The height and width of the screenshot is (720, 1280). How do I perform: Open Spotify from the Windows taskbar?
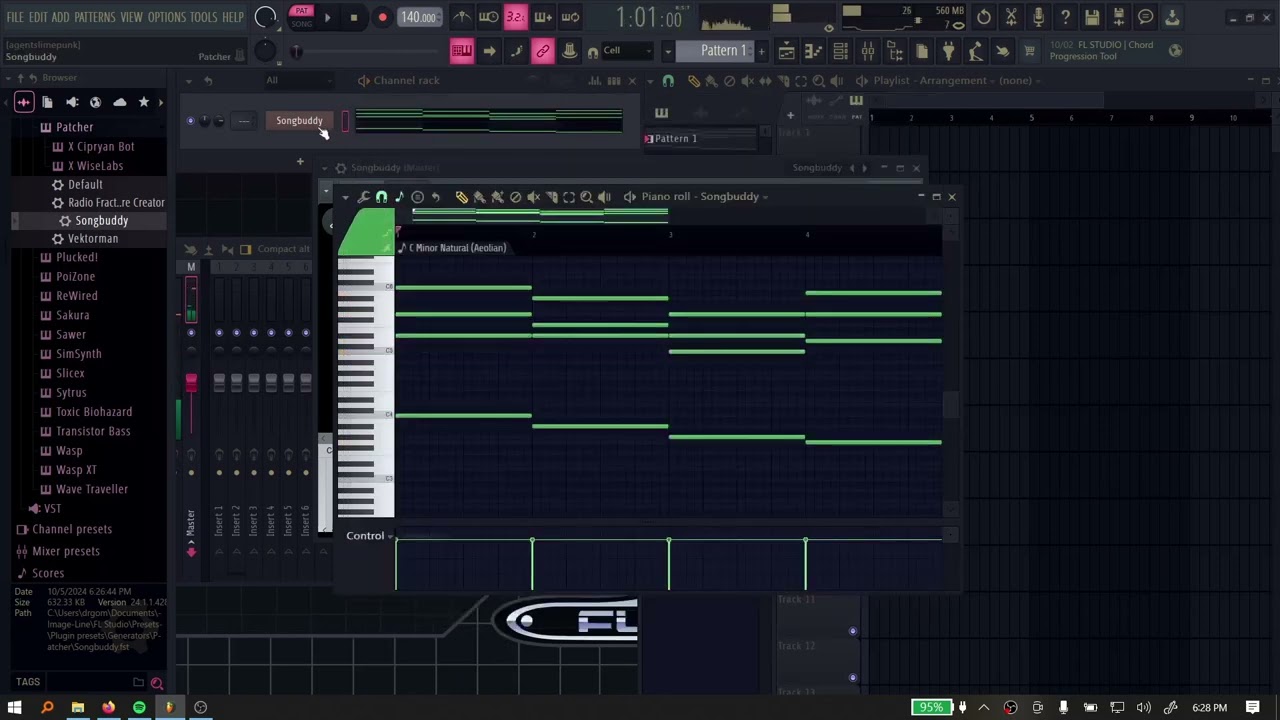point(139,707)
